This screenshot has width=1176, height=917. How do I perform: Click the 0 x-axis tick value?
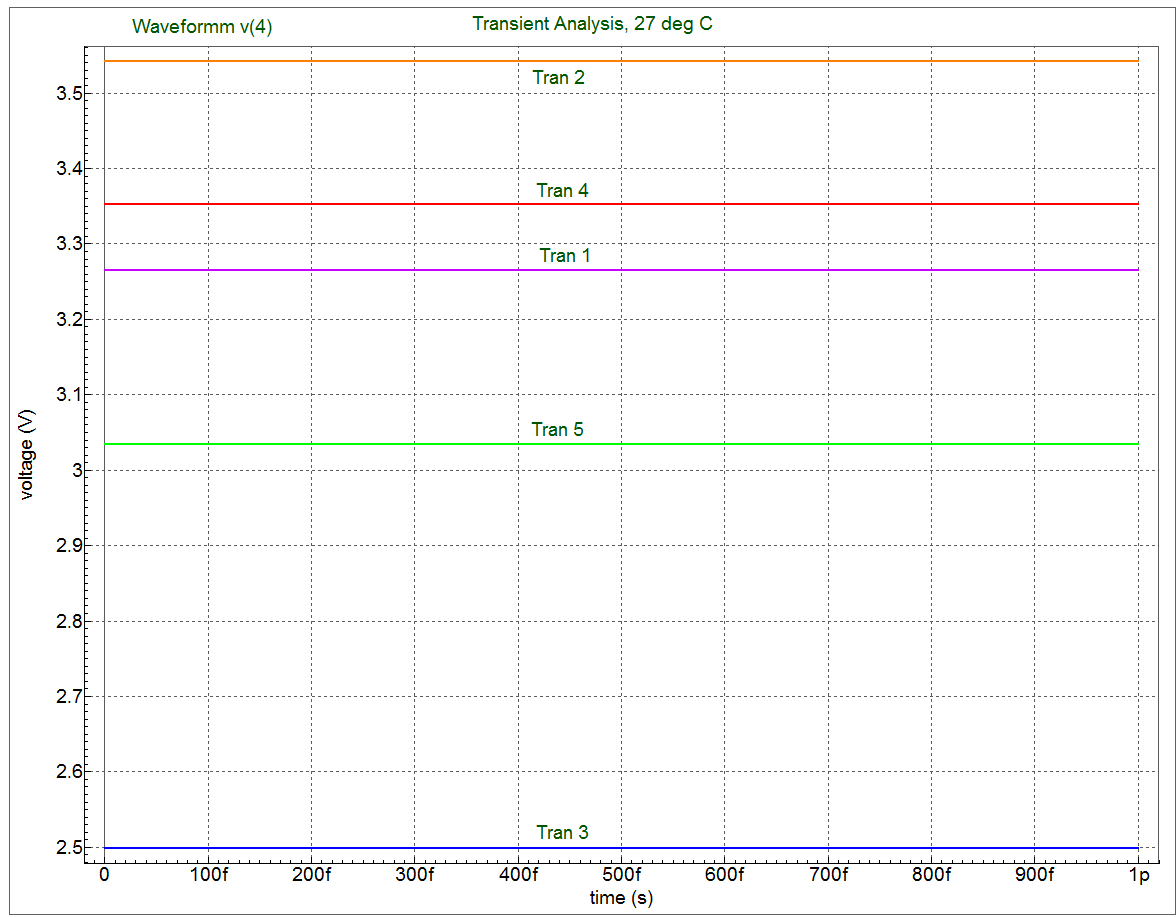coord(104,875)
